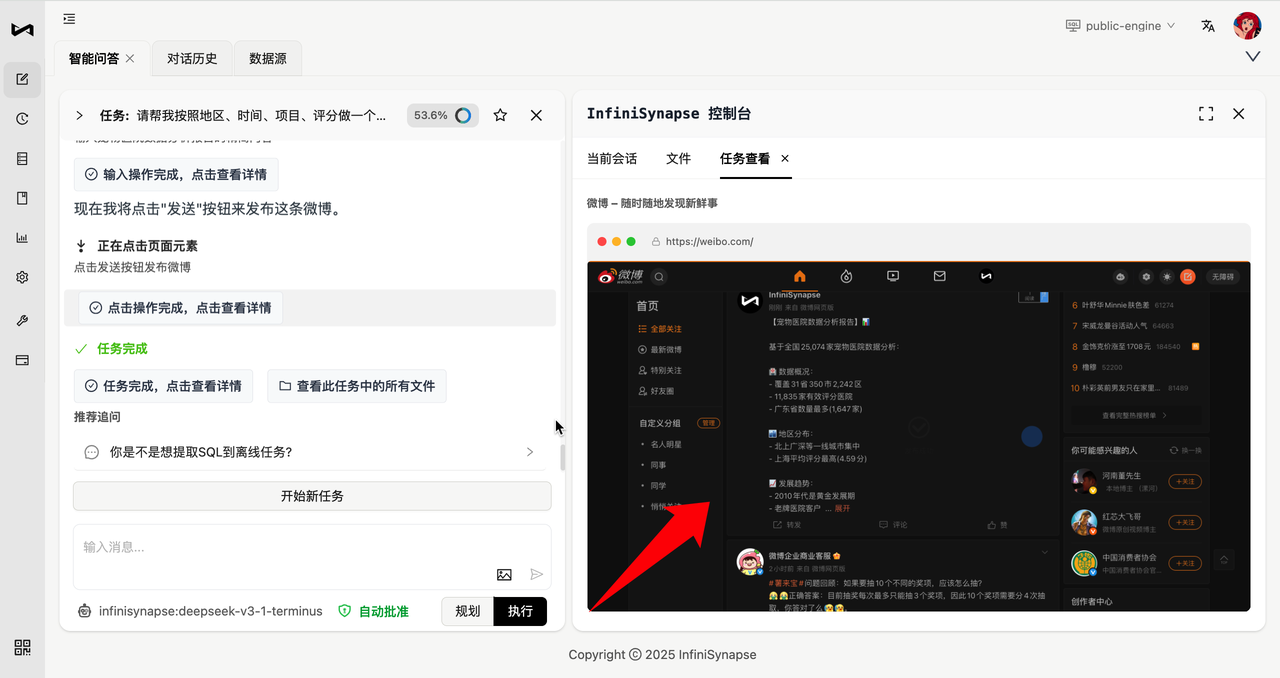Click the robot icon beside model name
This screenshot has width=1280, height=678.
coord(85,611)
